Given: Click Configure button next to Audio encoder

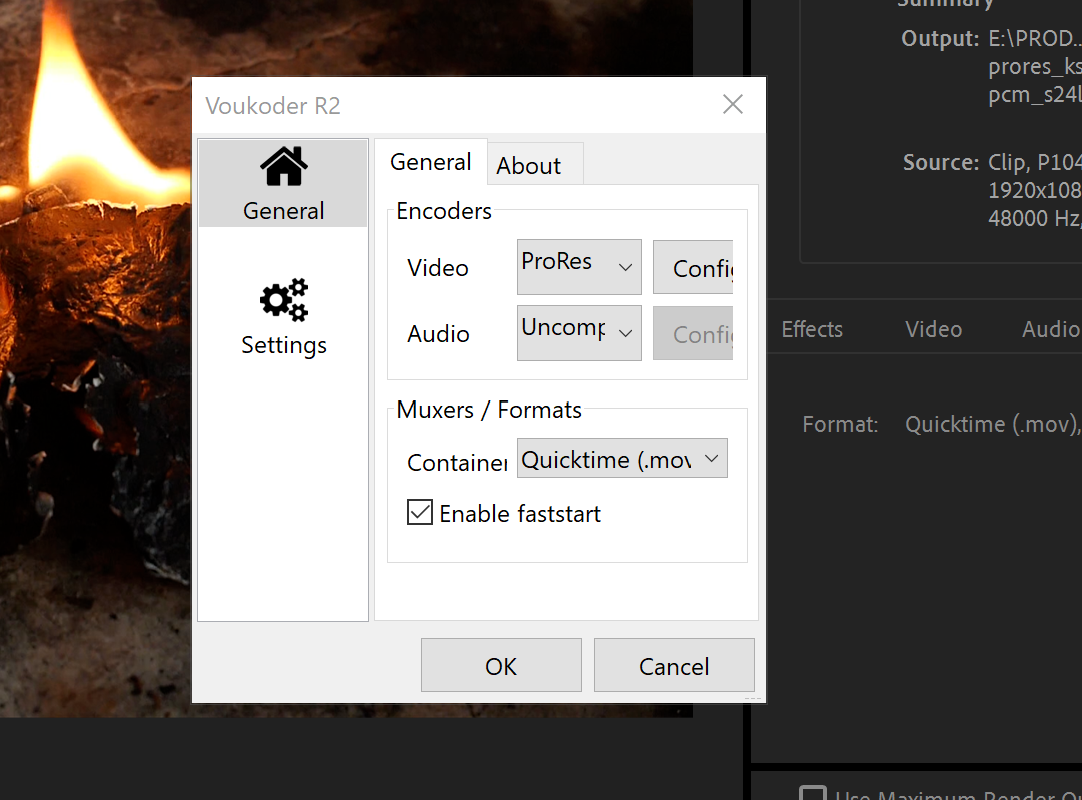Looking at the screenshot, I should point(693,334).
